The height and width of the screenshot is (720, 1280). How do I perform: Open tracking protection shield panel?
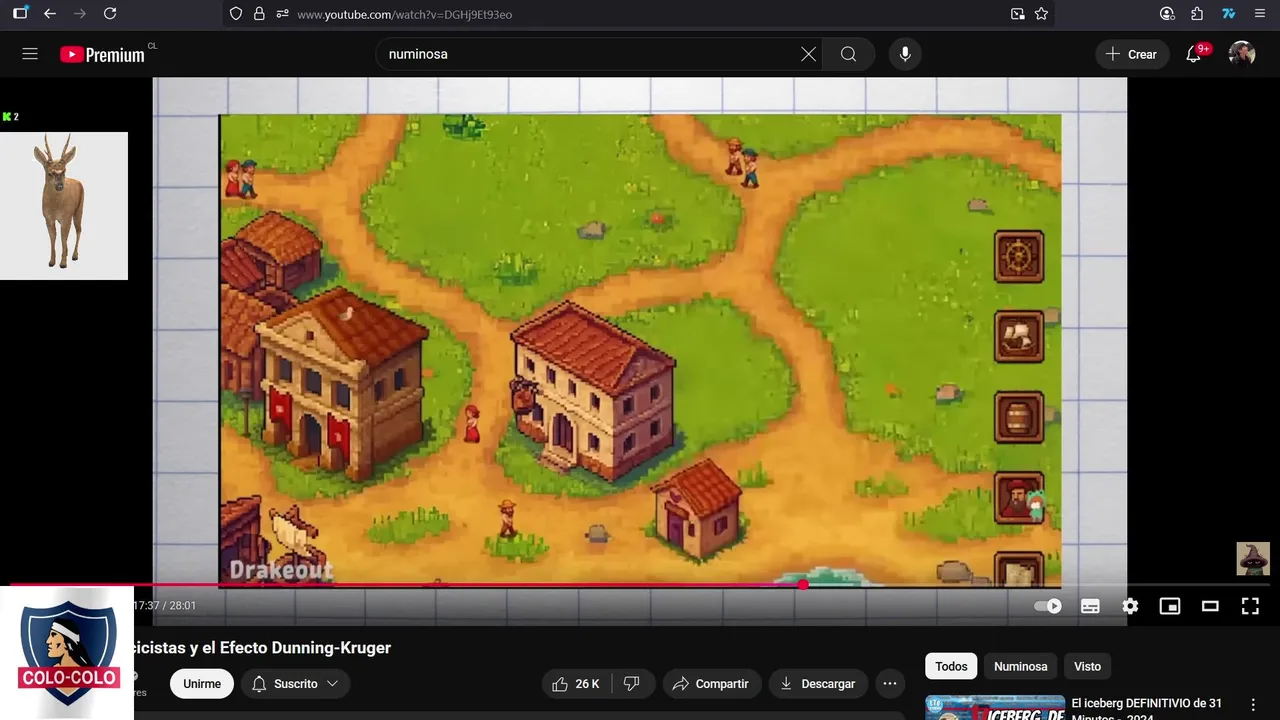(236, 14)
